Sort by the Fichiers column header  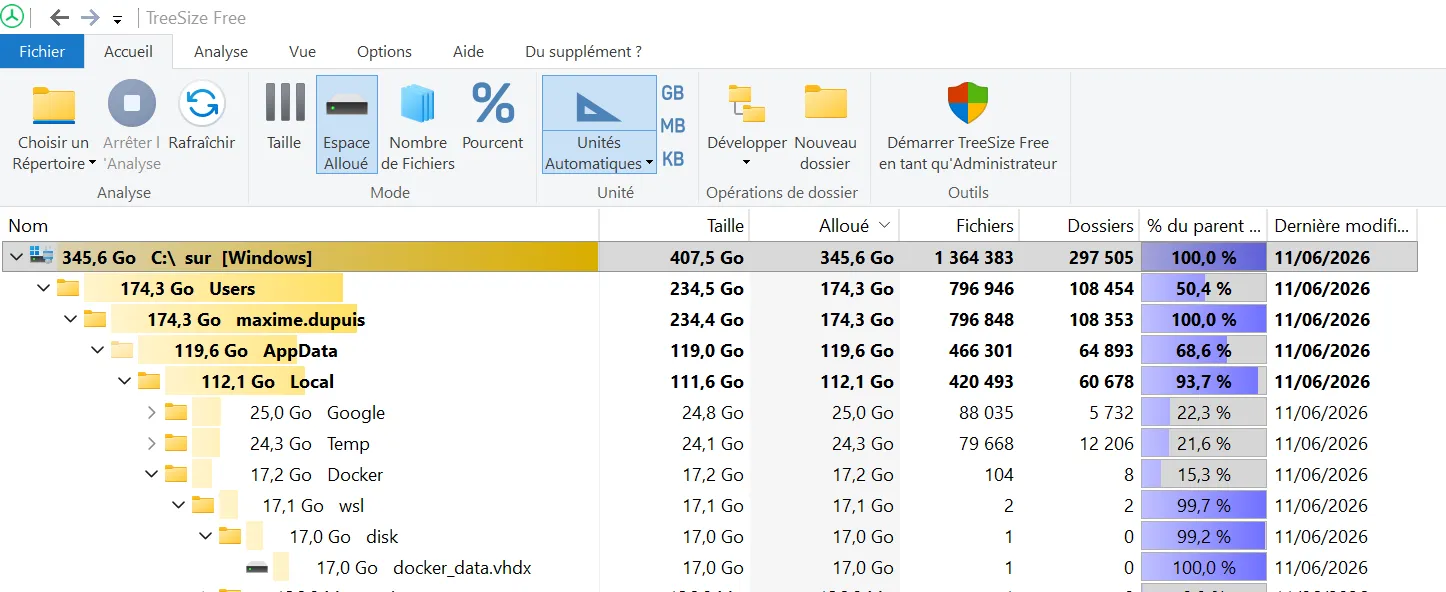click(959, 226)
